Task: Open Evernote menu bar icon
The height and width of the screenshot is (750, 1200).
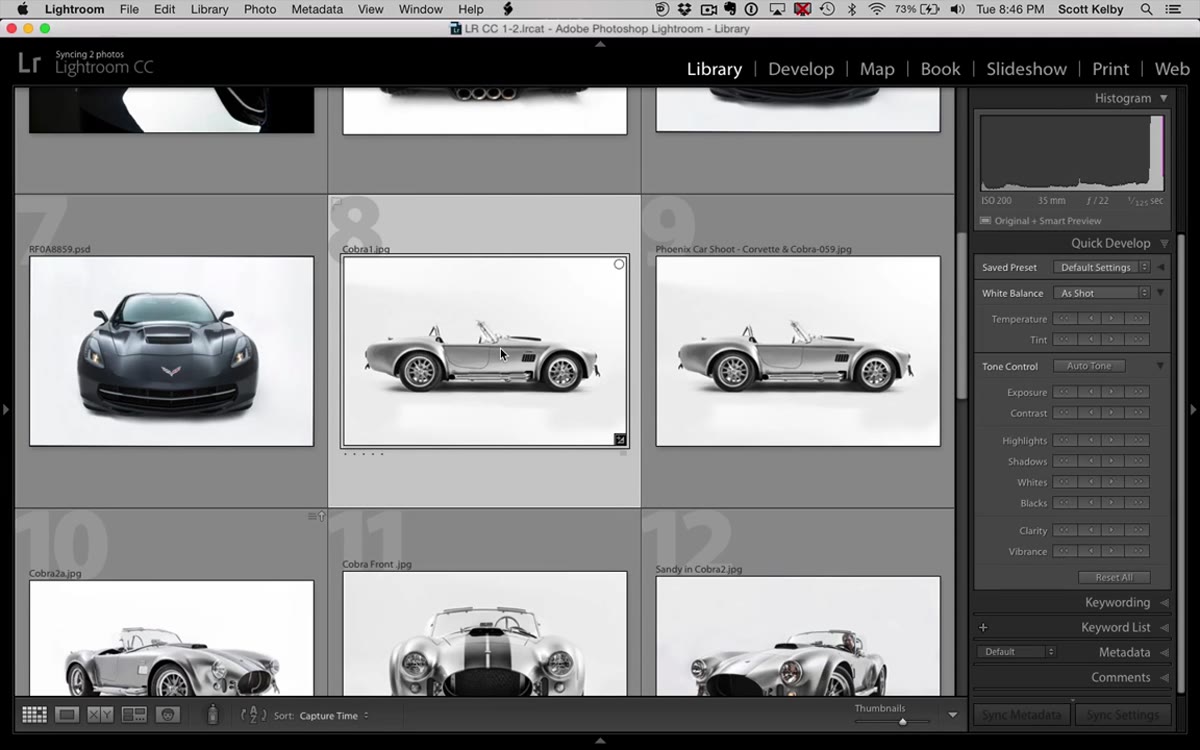Action: pyautogui.click(x=731, y=9)
